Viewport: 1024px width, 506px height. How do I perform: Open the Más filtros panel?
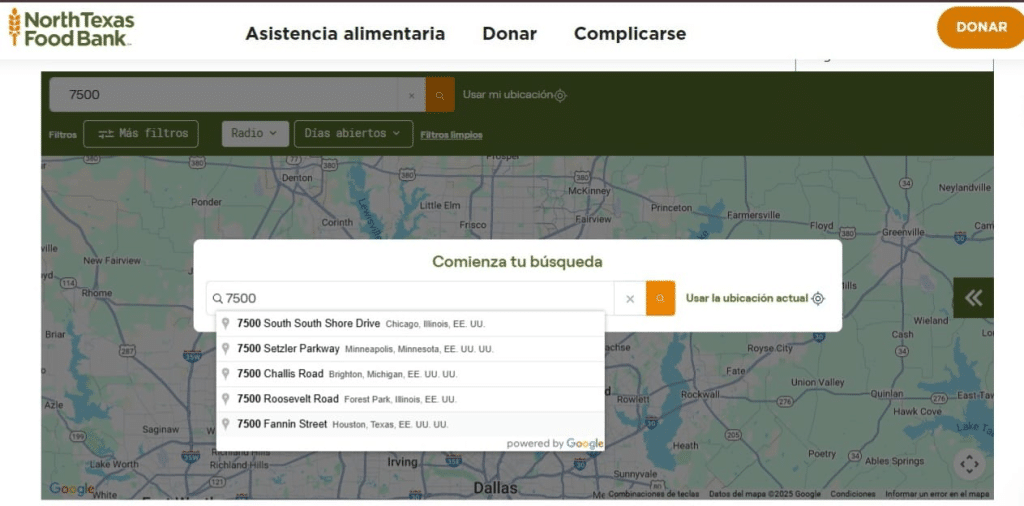tap(141, 134)
